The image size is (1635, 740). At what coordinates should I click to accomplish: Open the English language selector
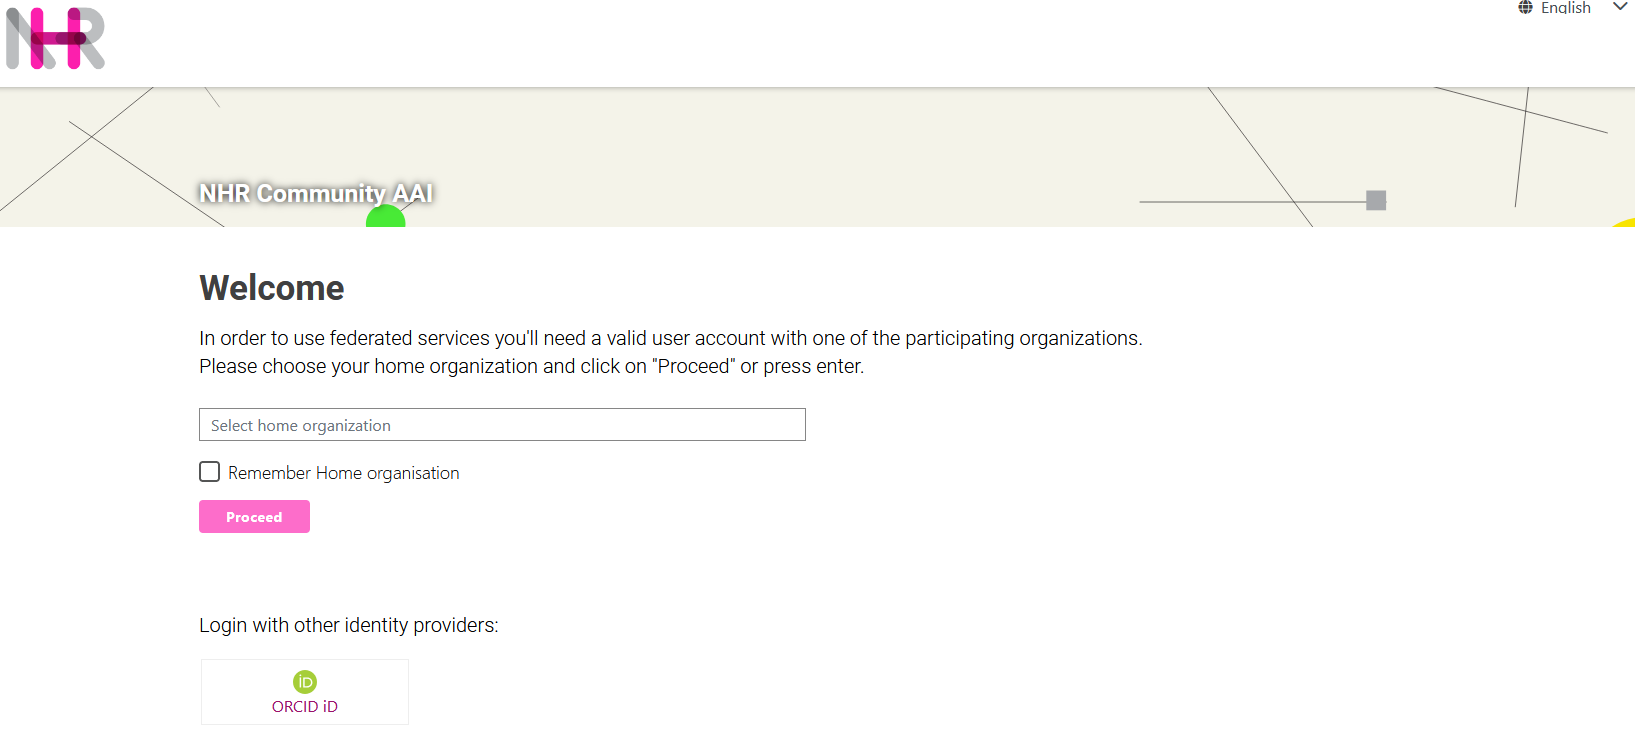1565,8
